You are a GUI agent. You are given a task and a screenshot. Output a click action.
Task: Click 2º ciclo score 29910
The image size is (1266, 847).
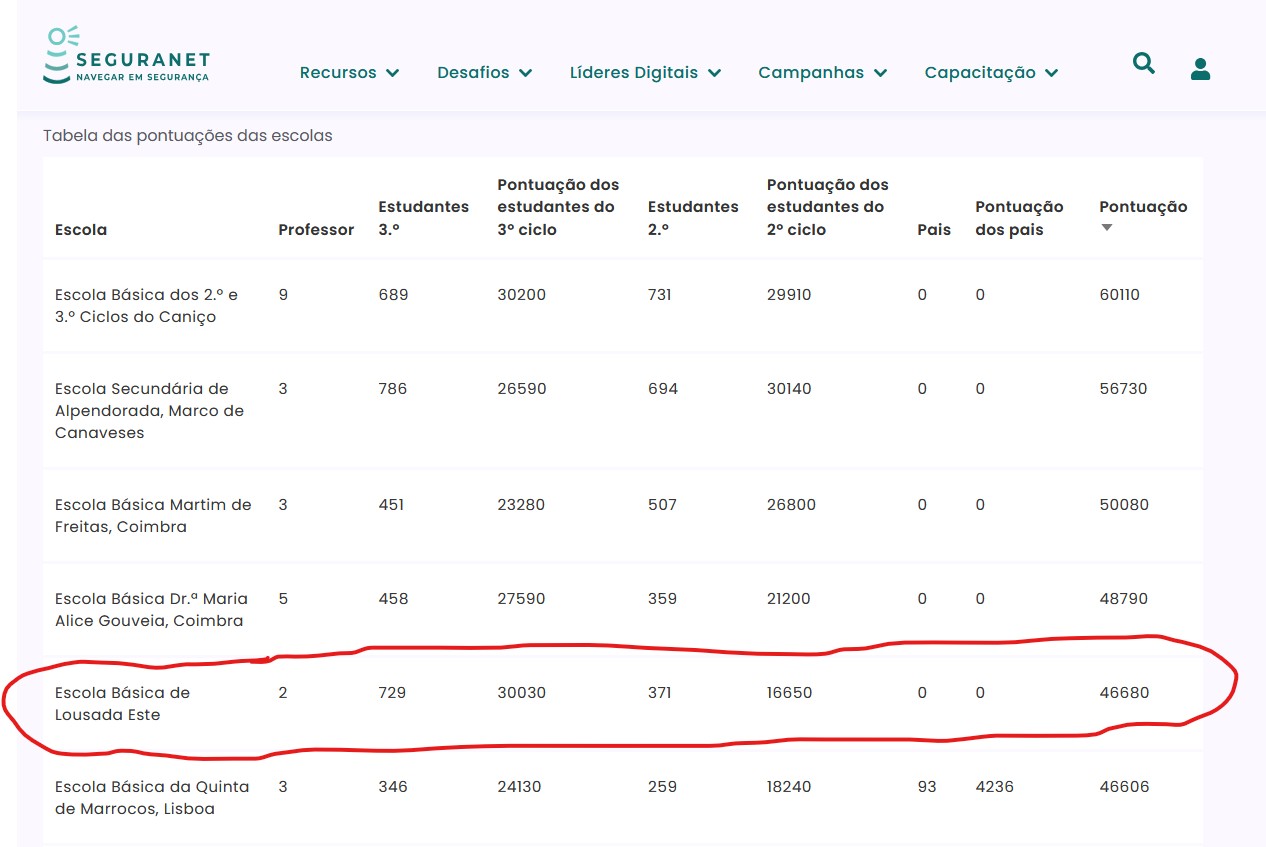789,295
